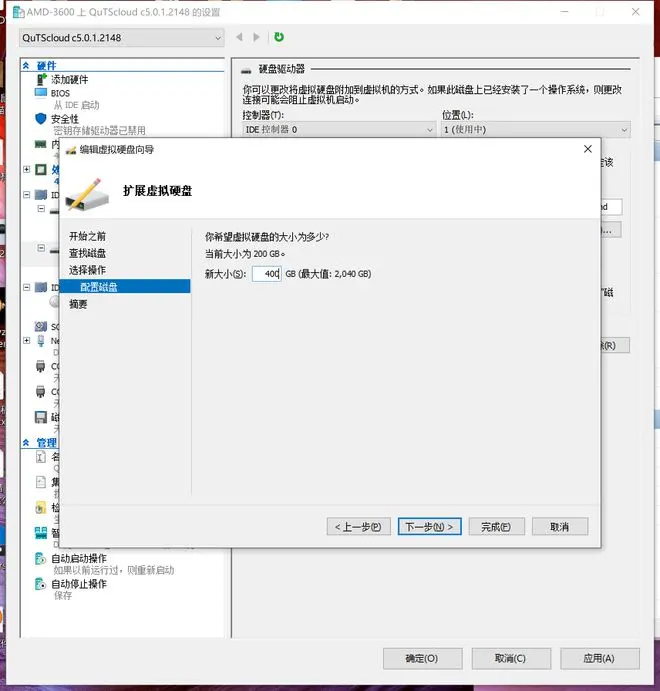Select the BIOS monitor icon

point(41,93)
